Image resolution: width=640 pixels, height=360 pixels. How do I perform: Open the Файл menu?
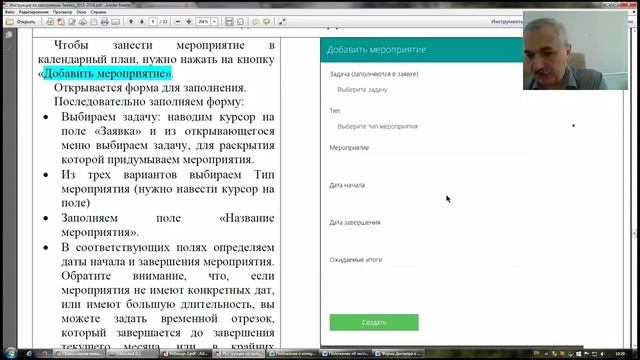click(9, 12)
